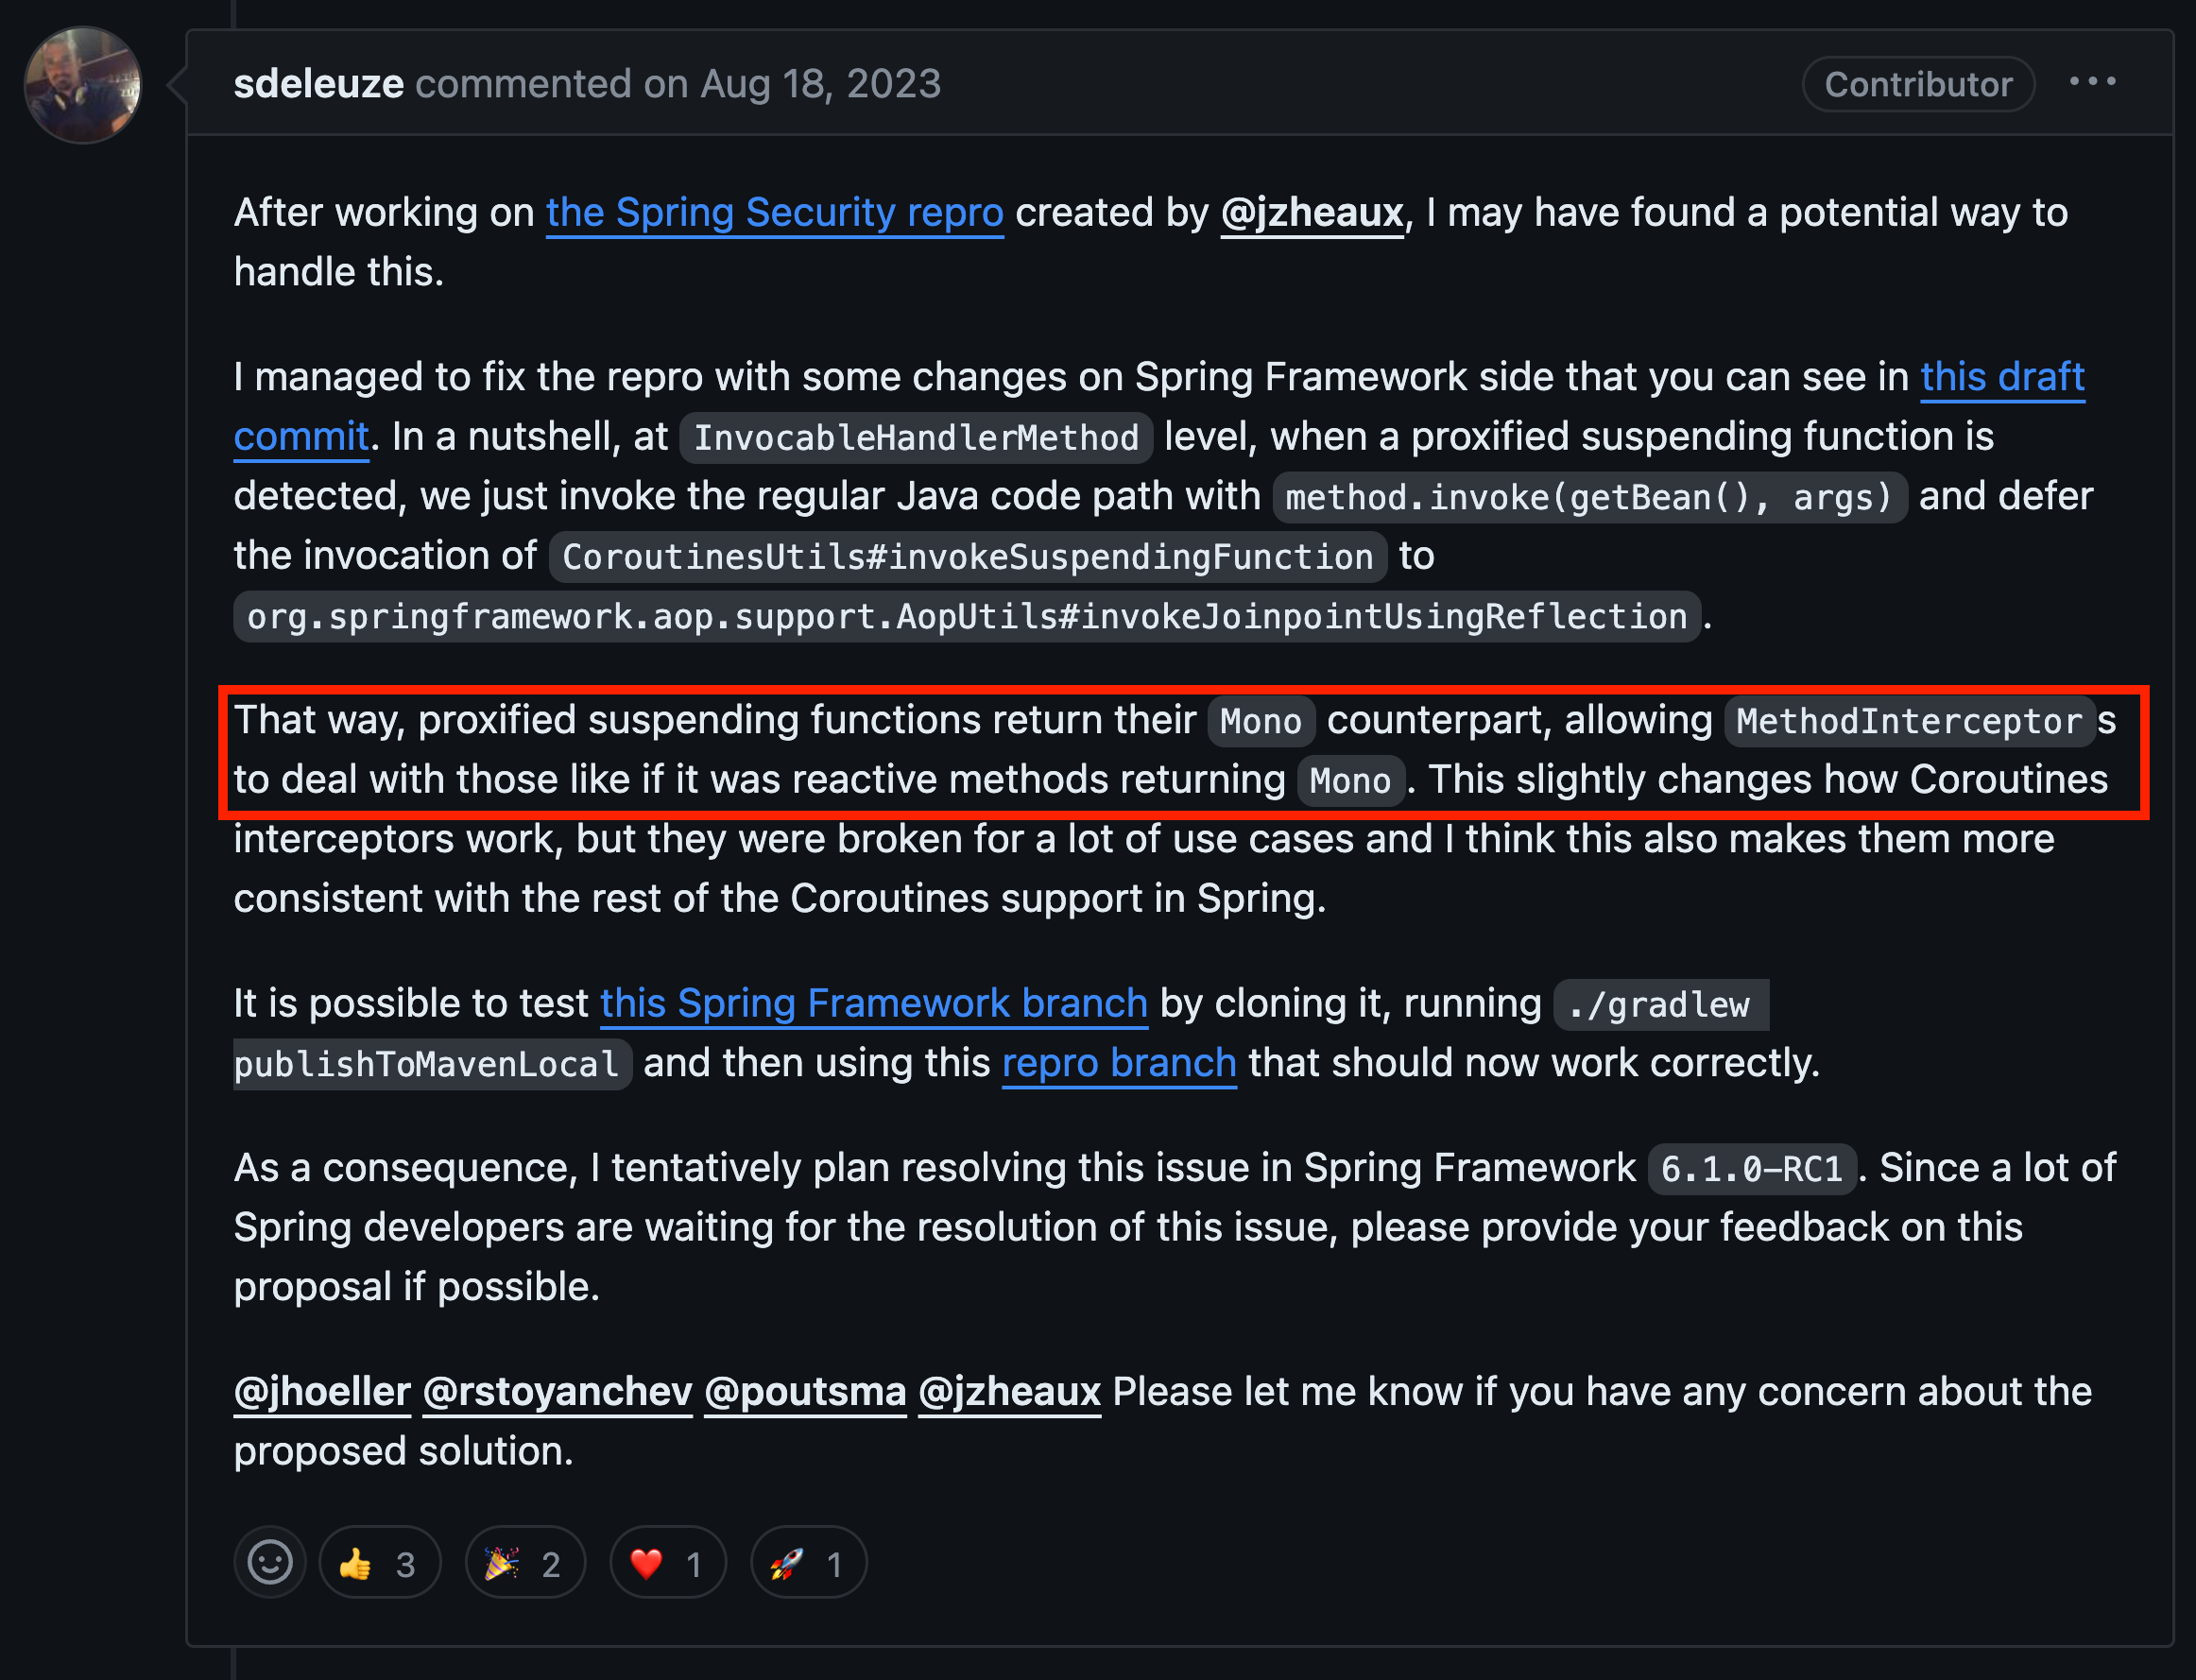Image resolution: width=2196 pixels, height=1680 pixels.
Task: Toggle the thumbs up reaction
Action: pyautogui.click(x=380, y=1562)
